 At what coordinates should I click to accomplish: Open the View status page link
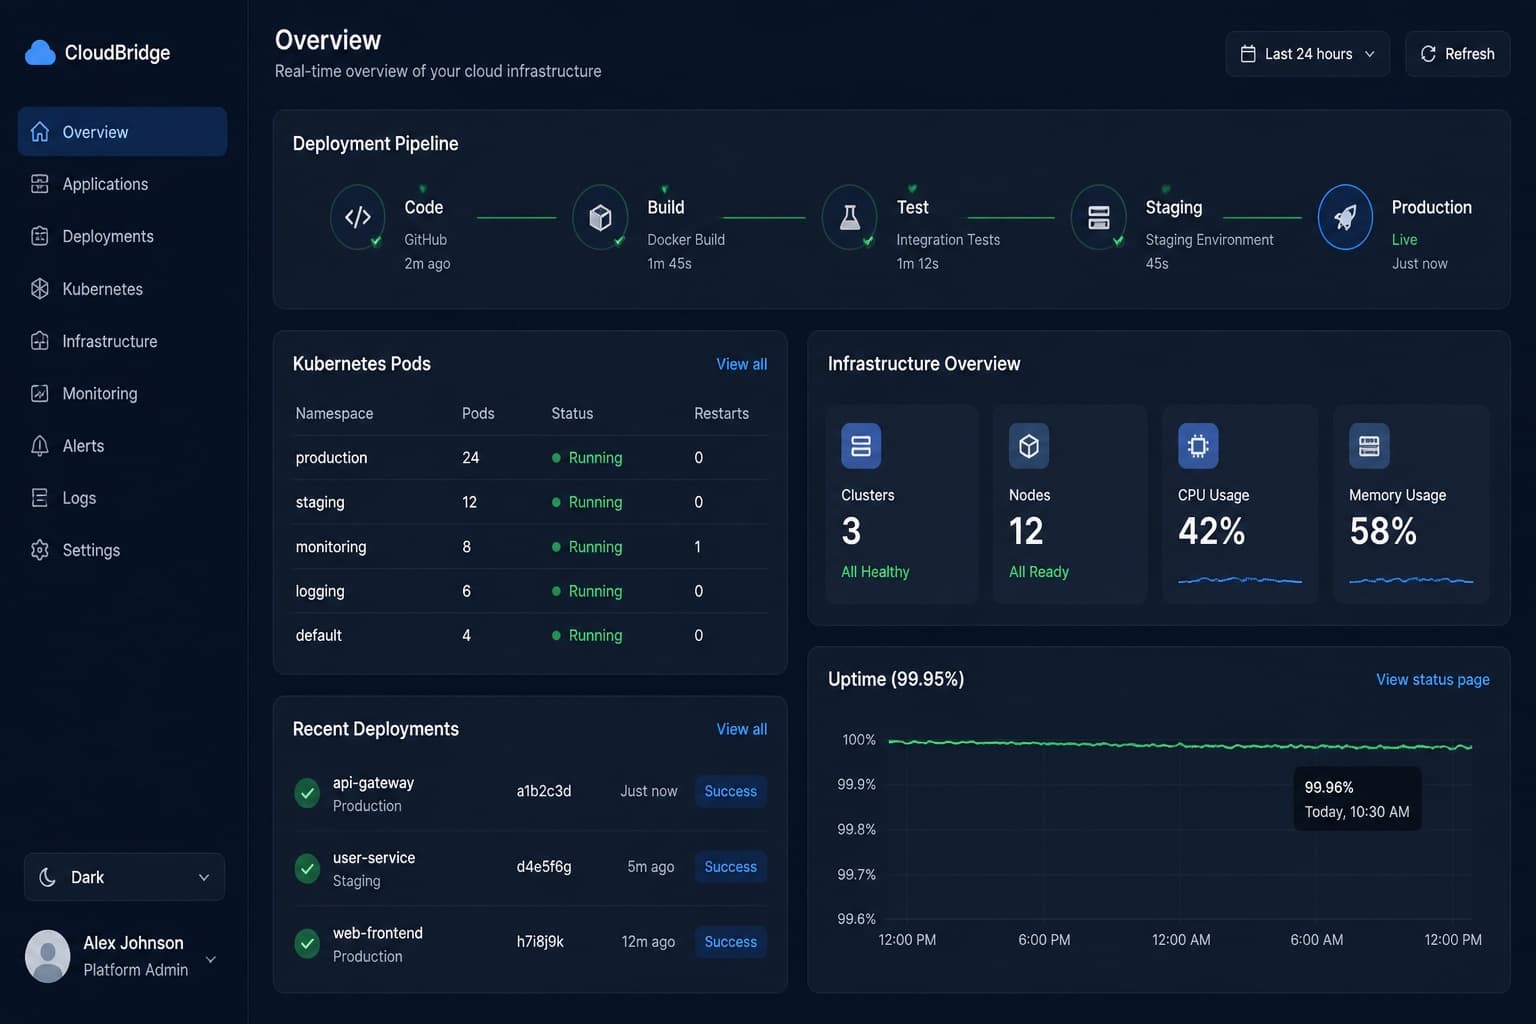click(1432, 679)
